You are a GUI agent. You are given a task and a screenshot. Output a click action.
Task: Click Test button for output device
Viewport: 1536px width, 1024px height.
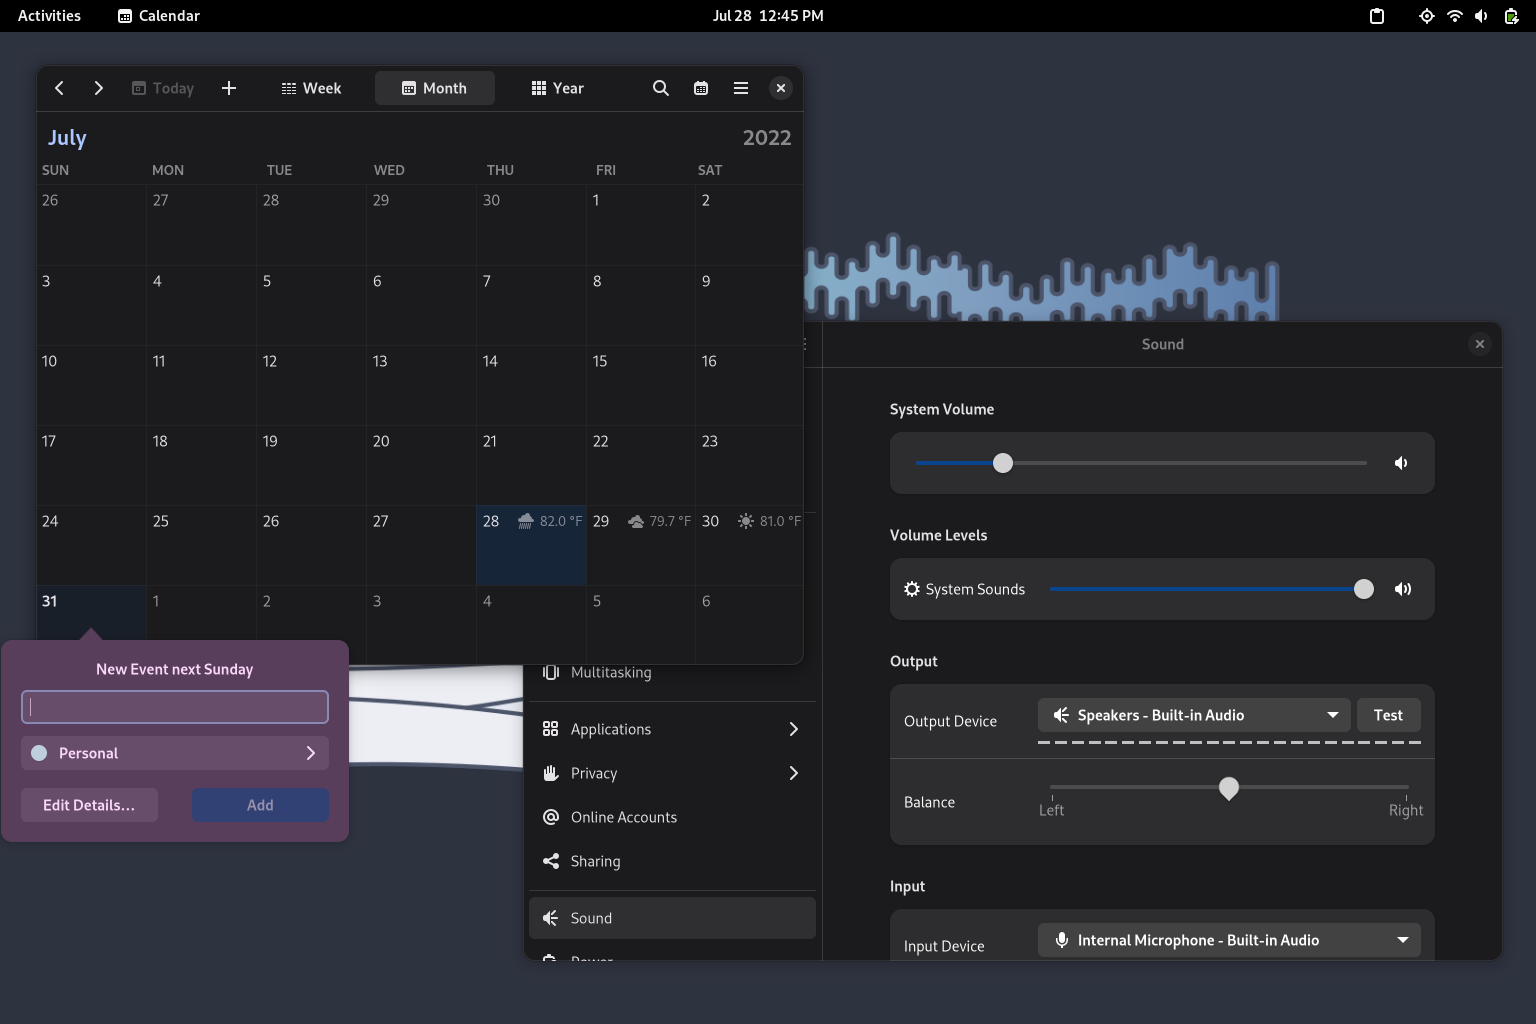[1388, 715]
